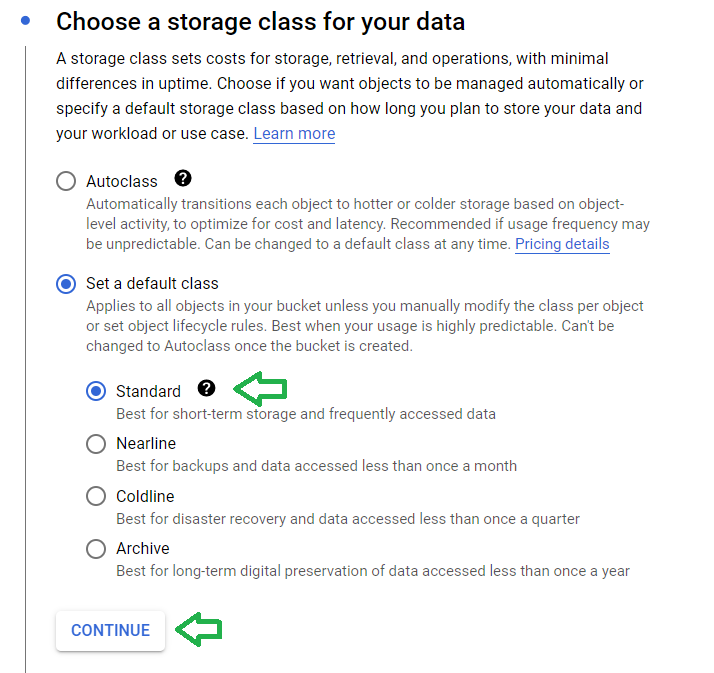Click the Choose a storage class heading
Viewport: 714px width, 673px height.
[260, 21]
